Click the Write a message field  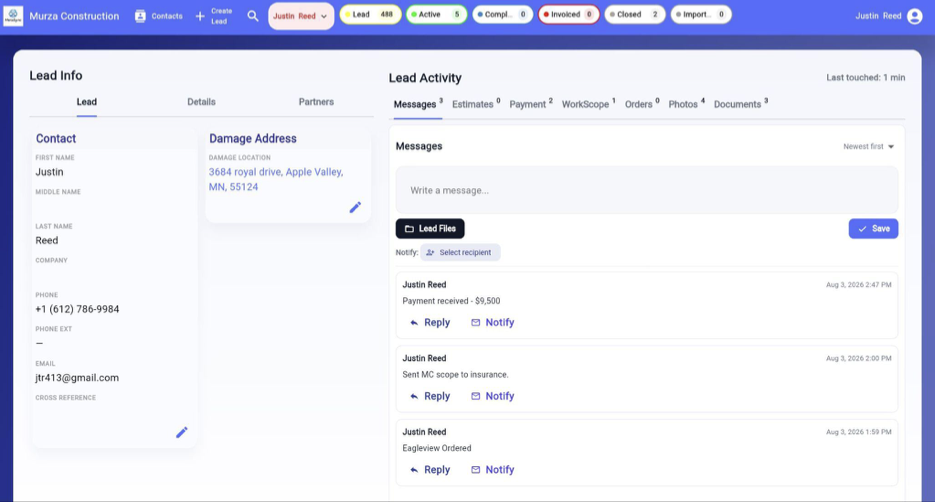(x=646, y=190)
